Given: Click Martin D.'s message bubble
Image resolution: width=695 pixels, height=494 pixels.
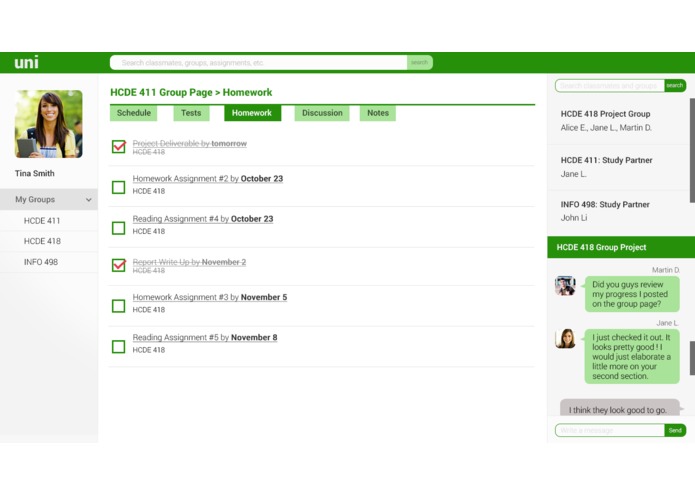Looking at the screenshot, I should pyautogui.click(x=632, y=294).
